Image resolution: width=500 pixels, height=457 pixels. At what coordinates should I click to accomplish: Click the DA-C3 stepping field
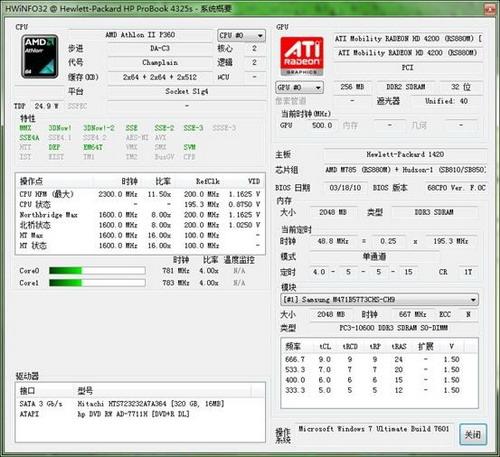pos(160,49)
